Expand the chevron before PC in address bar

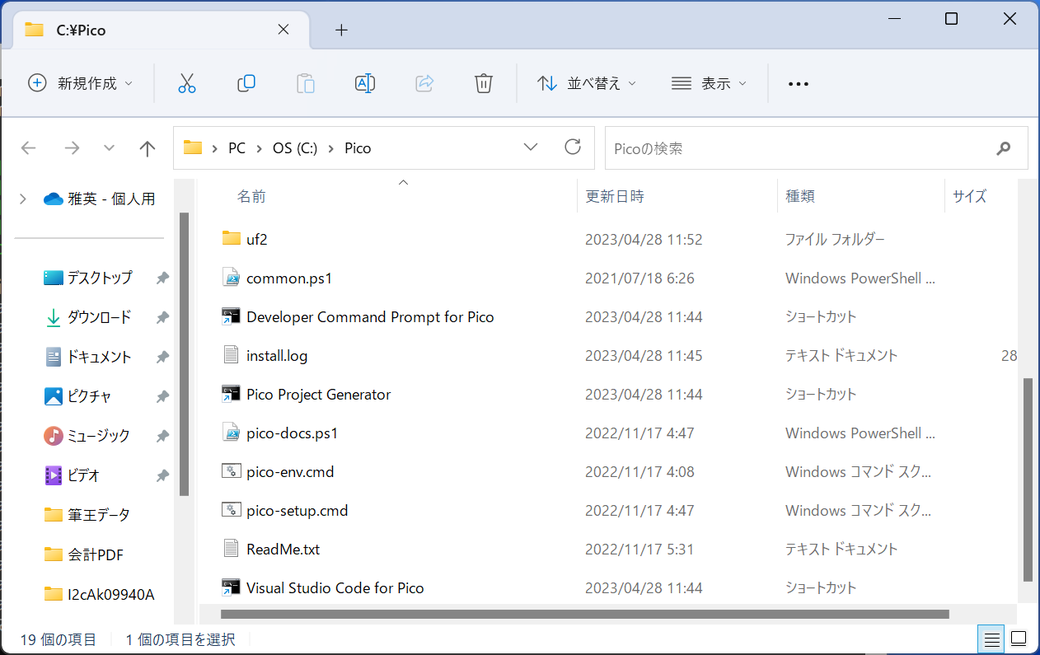point(214,149)
